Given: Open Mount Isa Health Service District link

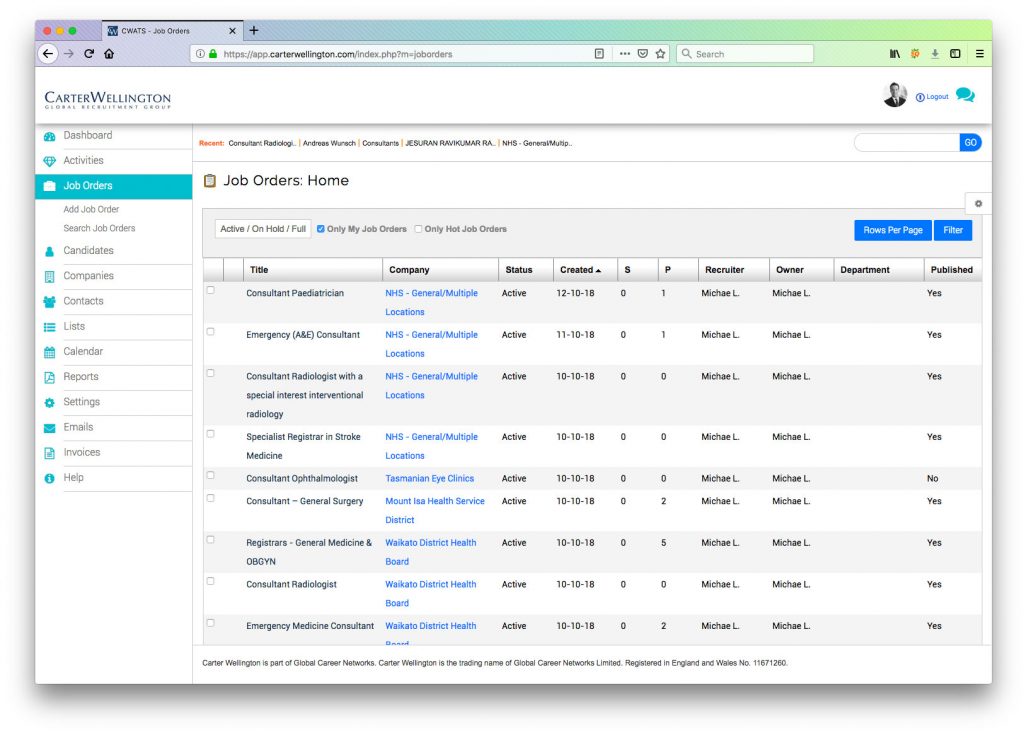Looking at the screenshot, I should coord(435,510).
